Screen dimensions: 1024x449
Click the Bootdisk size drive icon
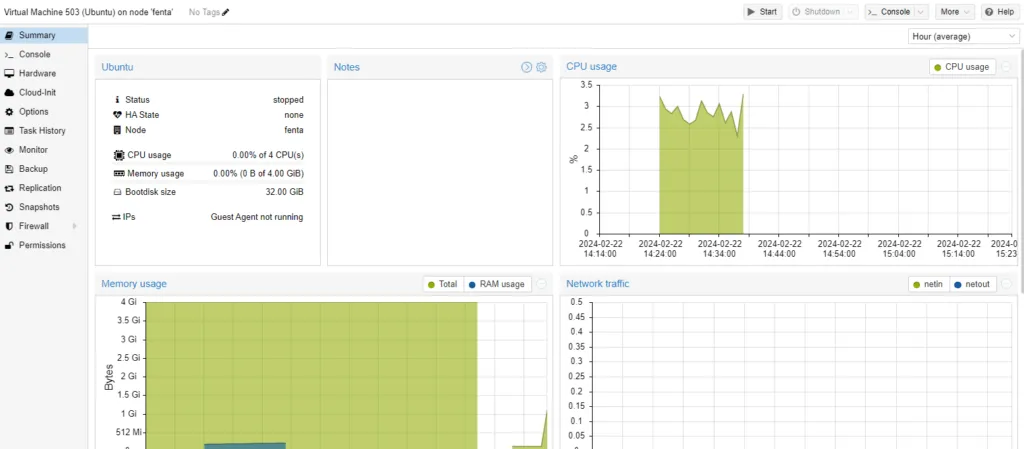point(118,193)
